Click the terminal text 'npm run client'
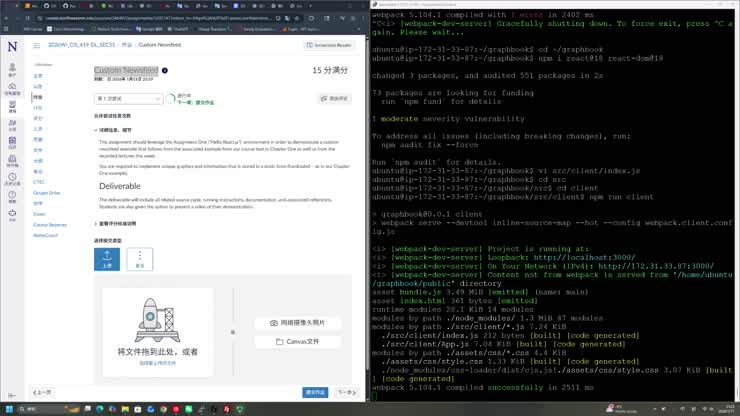Image resolution: width=740 pixels, height=416 pixels. point(622,197)
